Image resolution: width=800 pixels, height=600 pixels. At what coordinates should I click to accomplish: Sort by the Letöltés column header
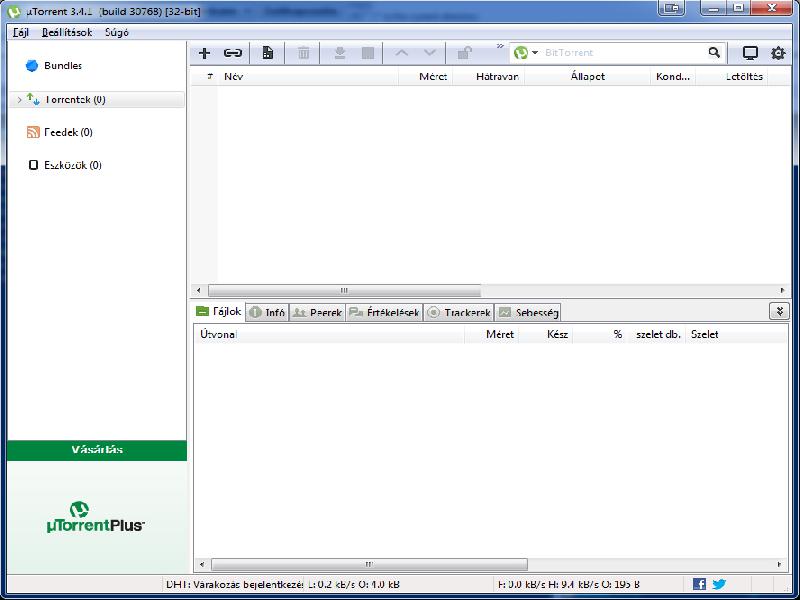pos(732,77)
